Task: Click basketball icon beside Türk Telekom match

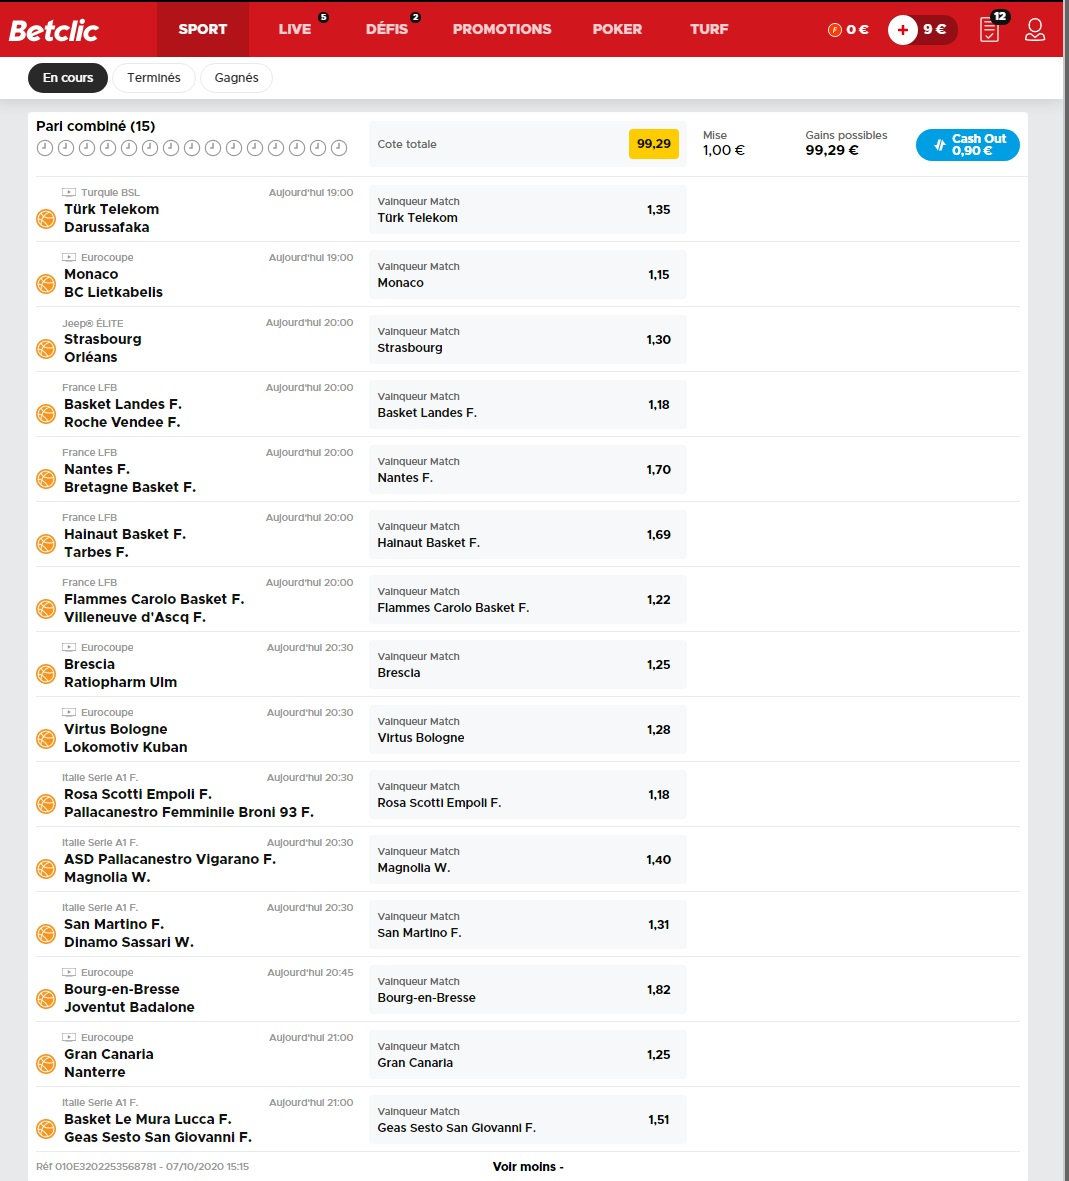Action: [x=46, y=219]
